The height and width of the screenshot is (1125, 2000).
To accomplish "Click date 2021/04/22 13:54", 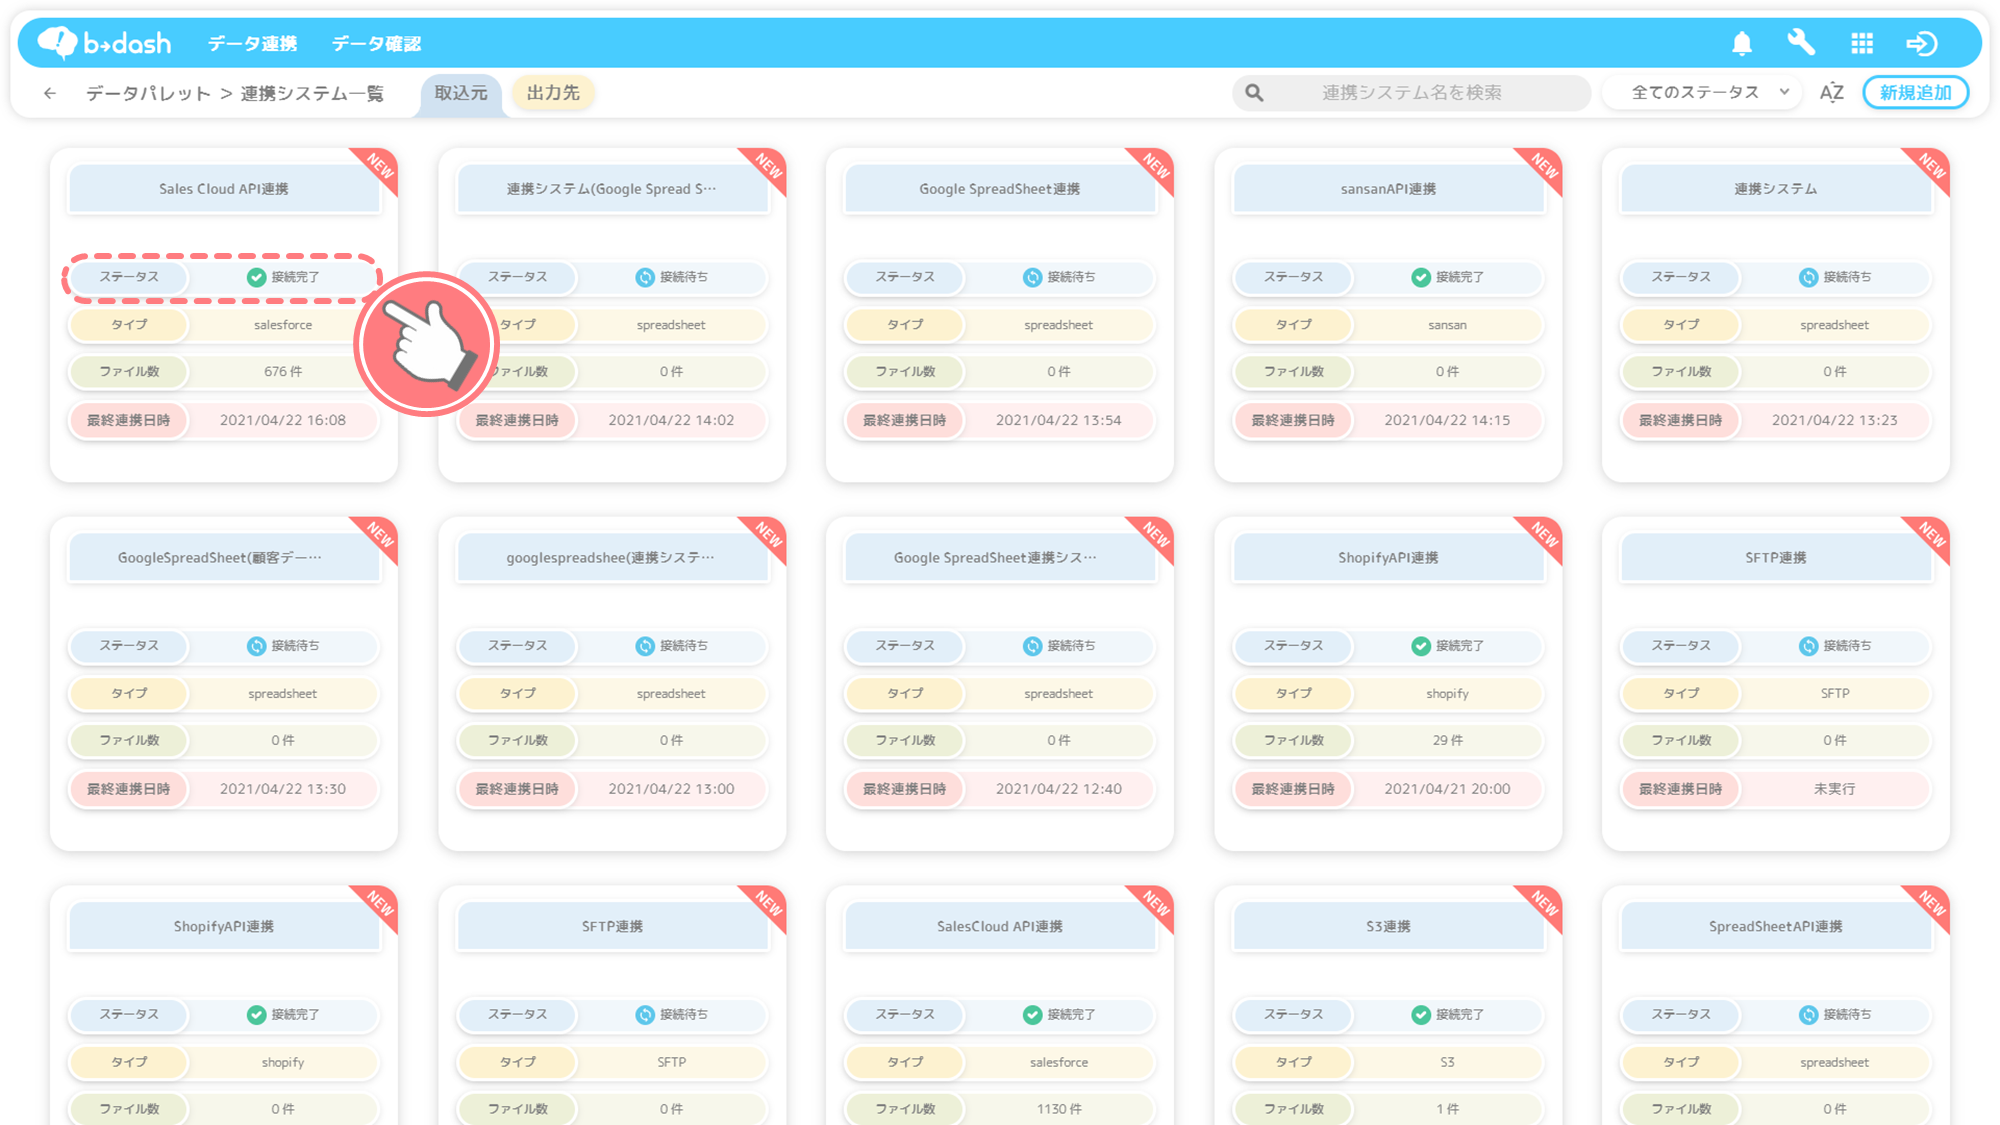I will [1059, 420].
